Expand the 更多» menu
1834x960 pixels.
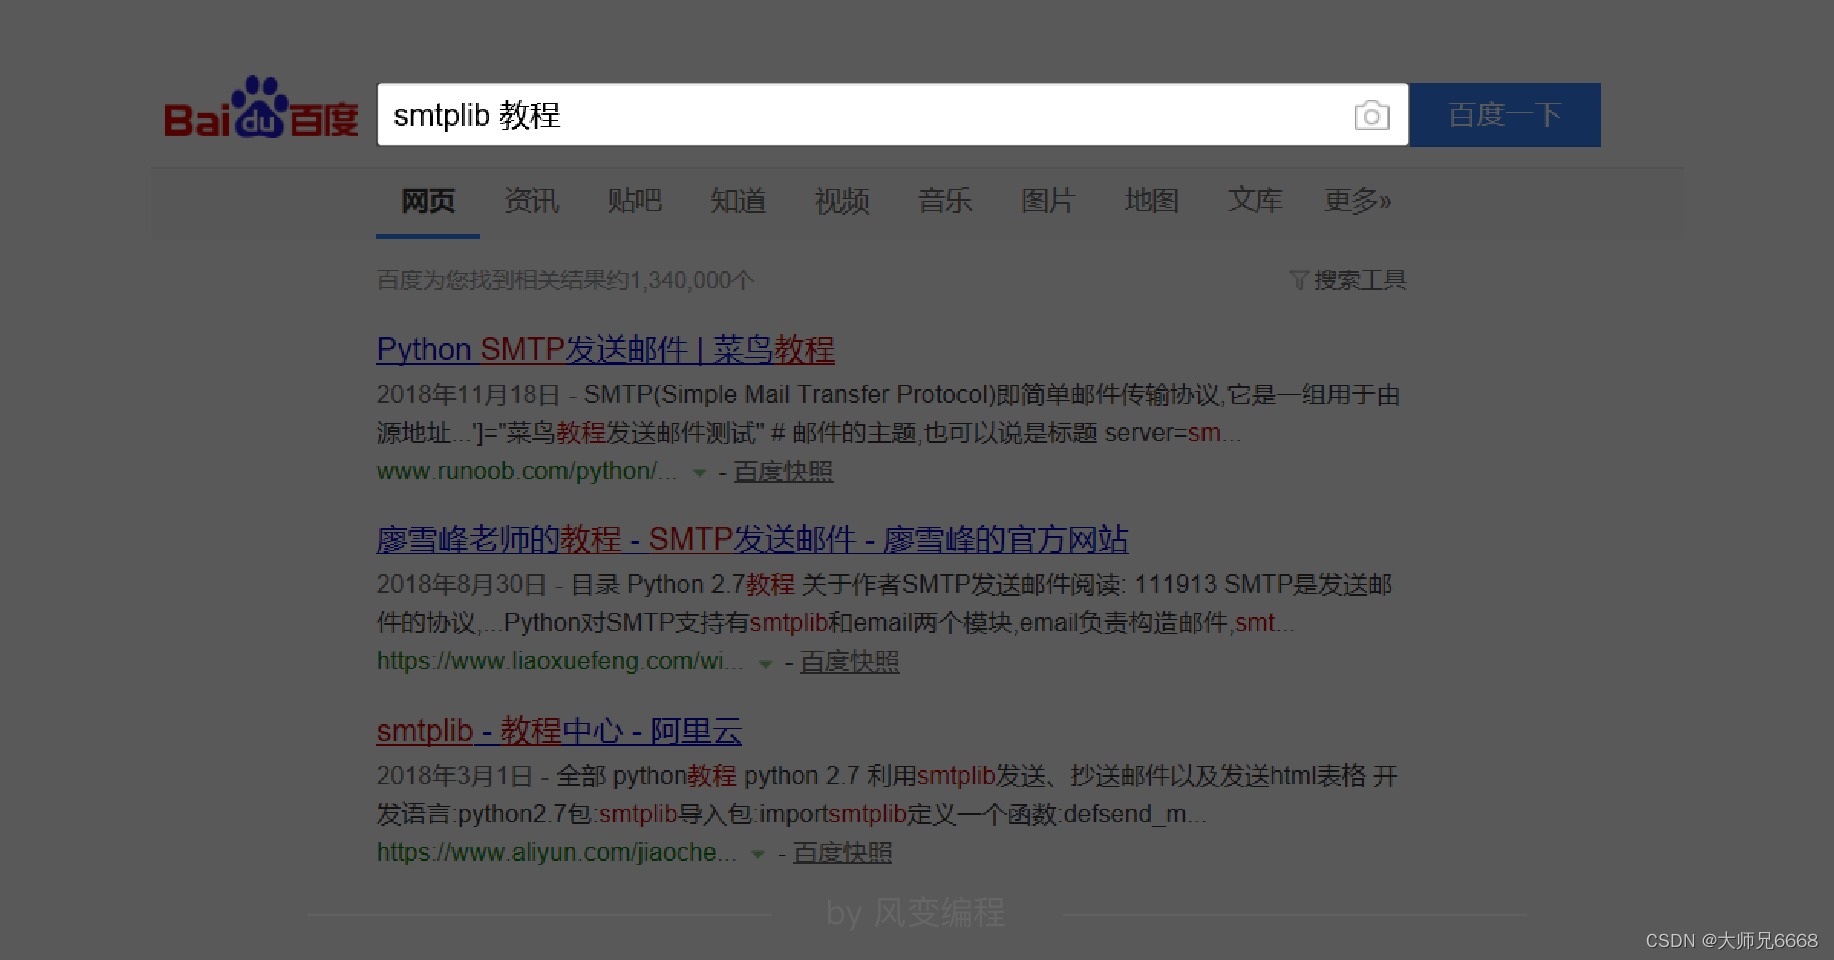point(1358,201)
